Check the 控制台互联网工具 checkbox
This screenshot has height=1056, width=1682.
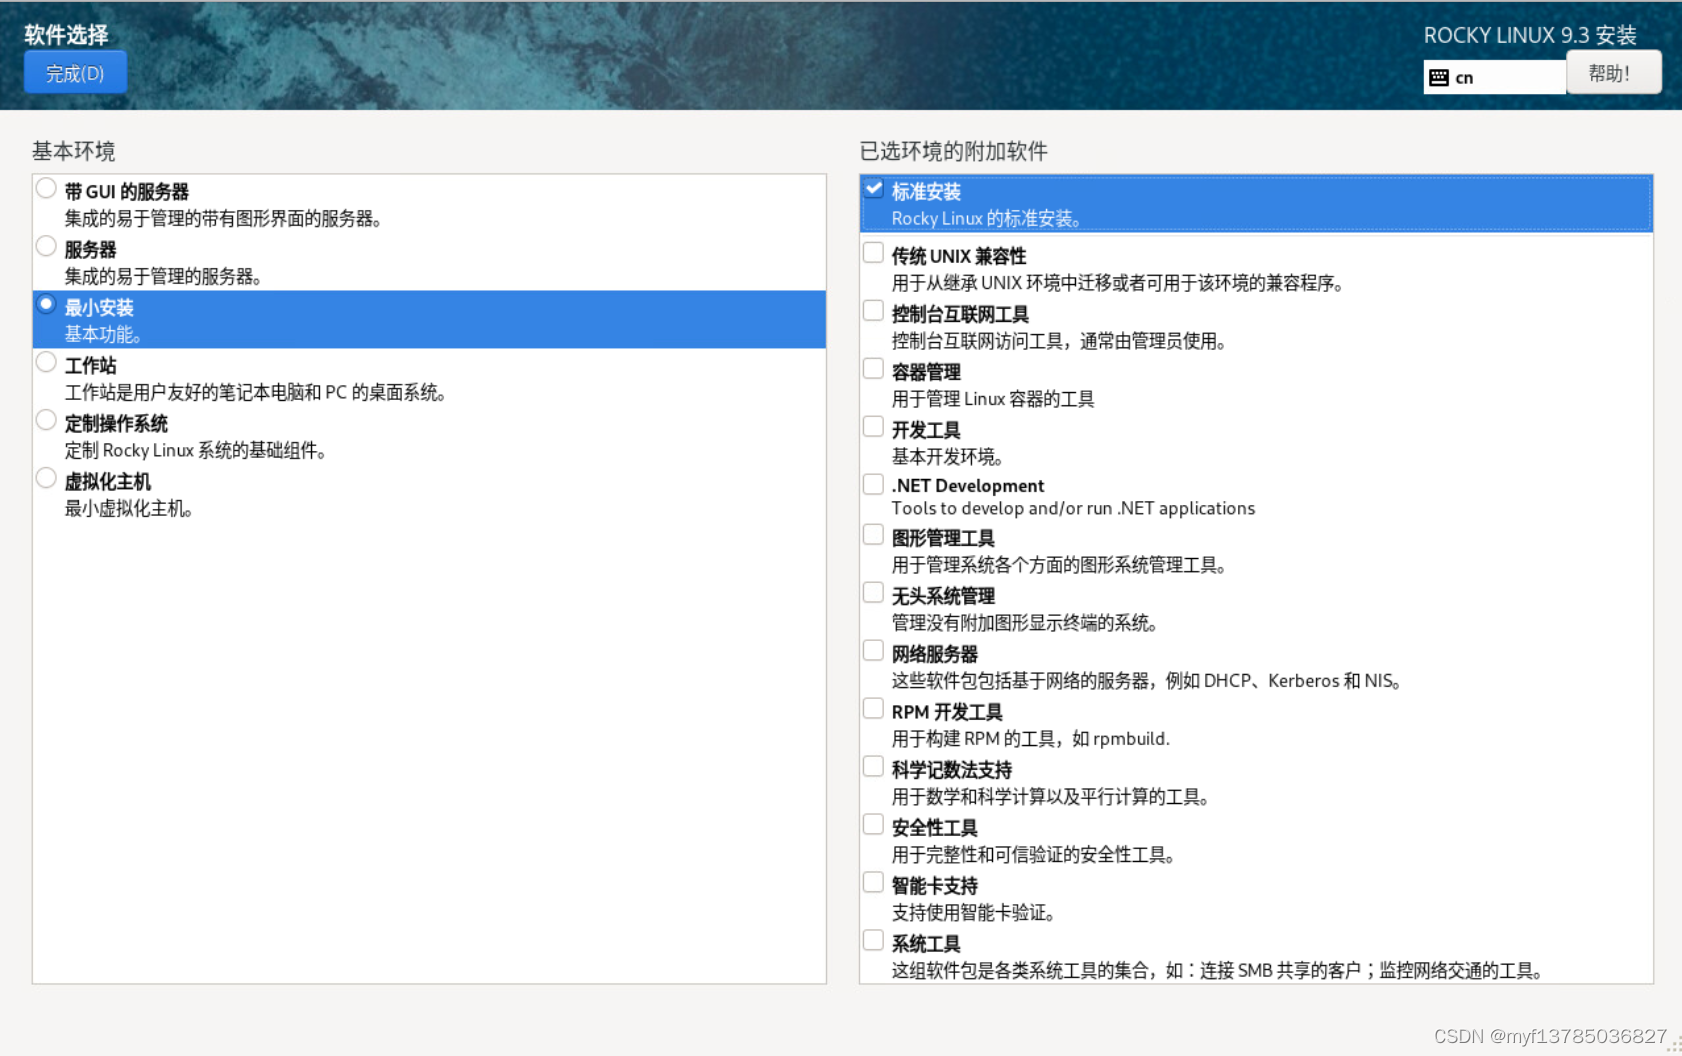click(x=873, y=311)
